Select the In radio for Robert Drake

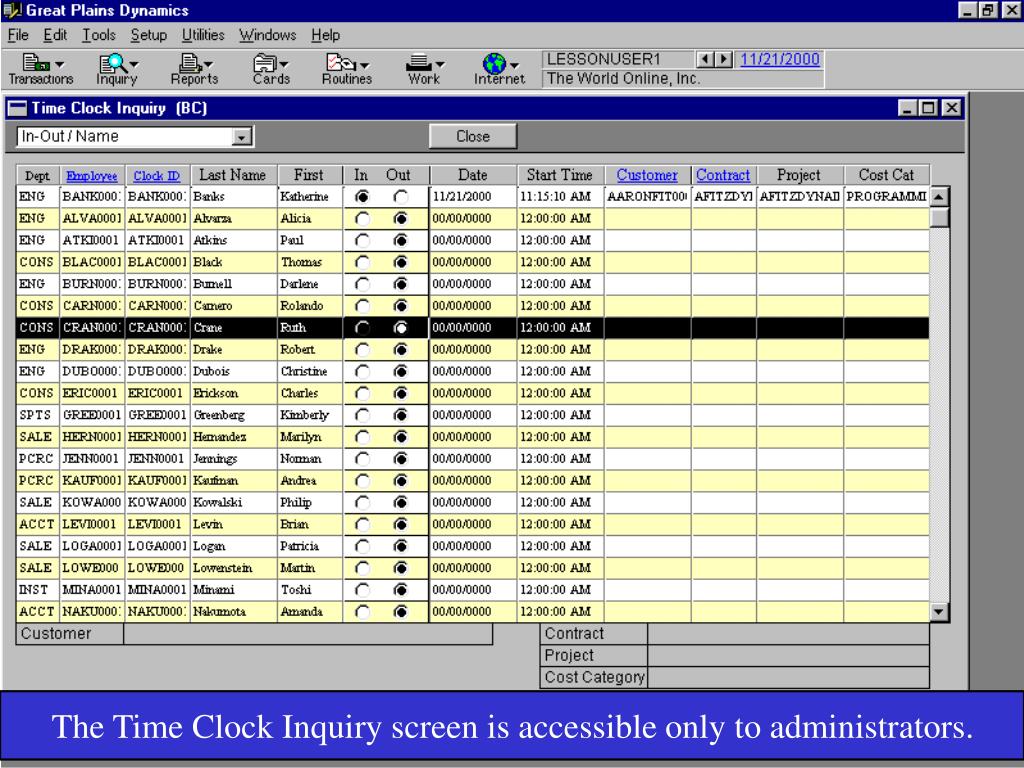tap(362, 349)
